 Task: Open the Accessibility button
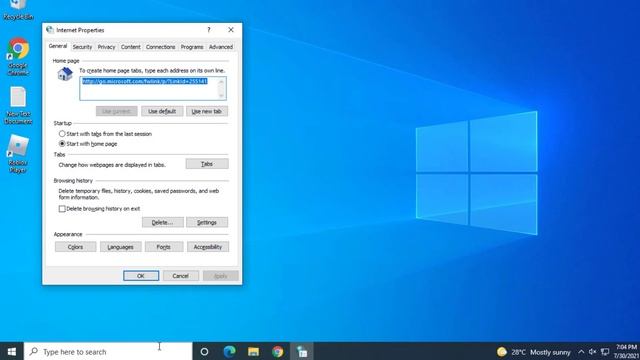[208, 247]
